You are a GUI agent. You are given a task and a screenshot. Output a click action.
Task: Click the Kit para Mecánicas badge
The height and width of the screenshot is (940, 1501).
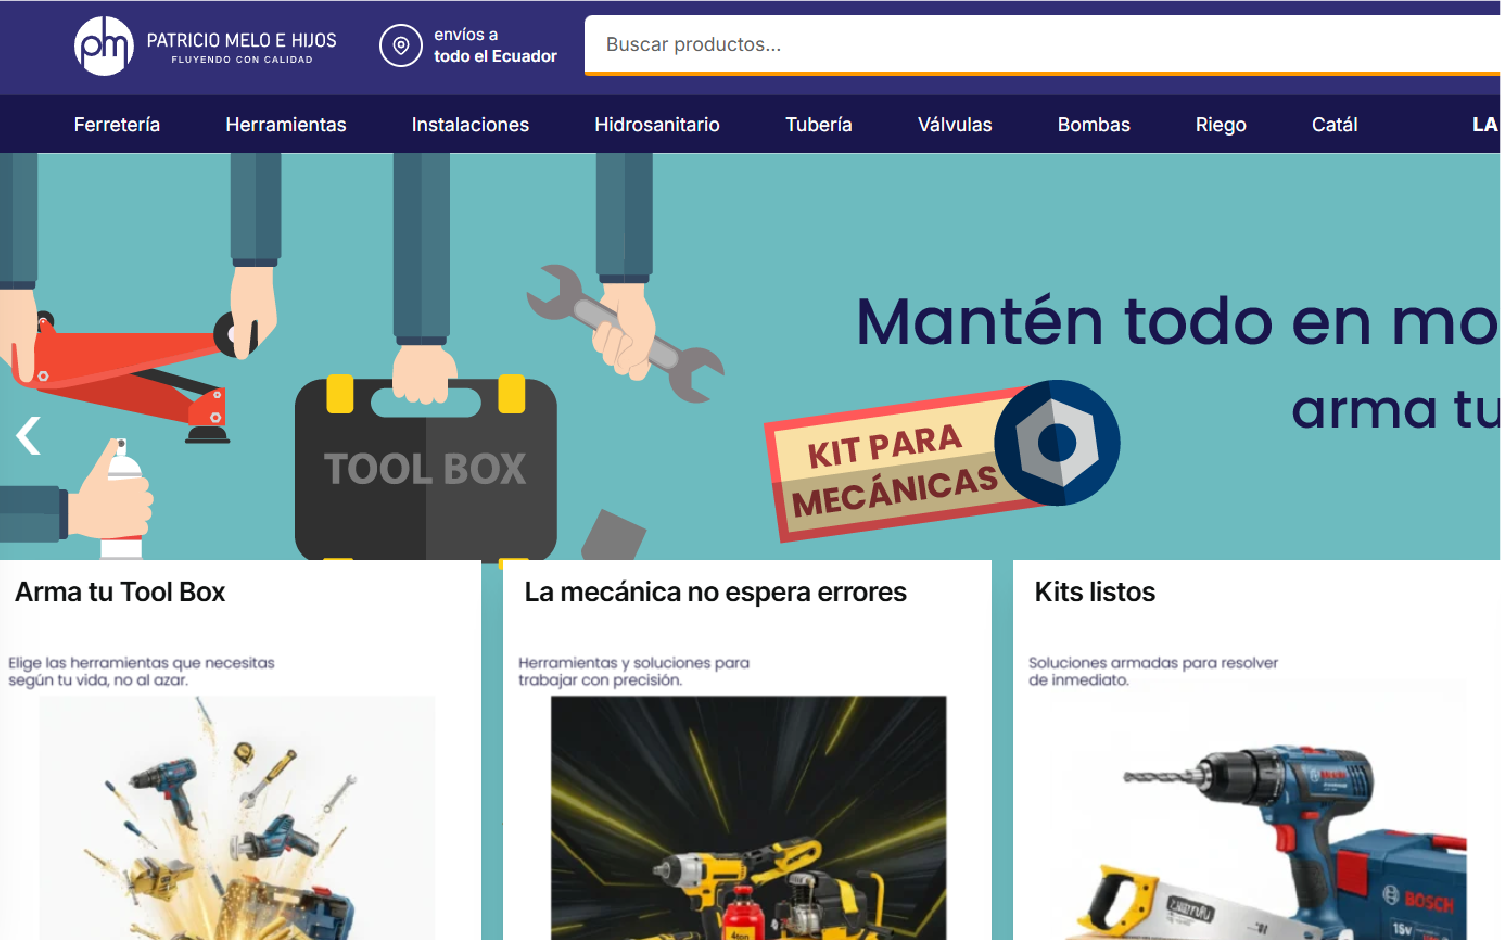942,461
